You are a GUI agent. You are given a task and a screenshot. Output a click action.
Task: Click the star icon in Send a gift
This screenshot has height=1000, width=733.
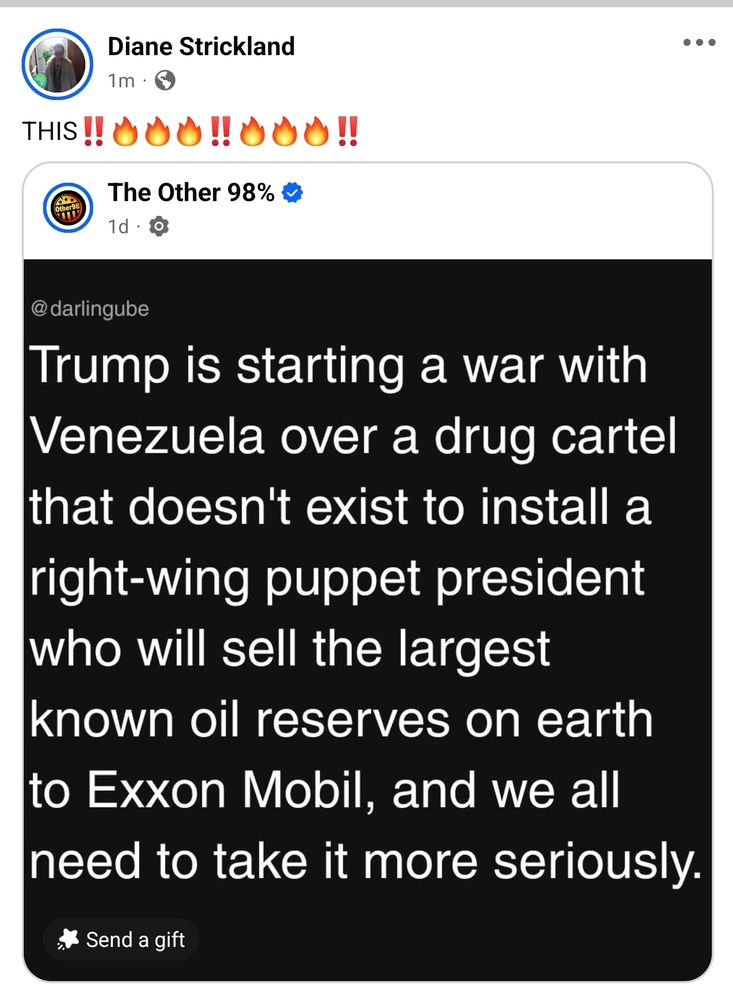[69, 940]
